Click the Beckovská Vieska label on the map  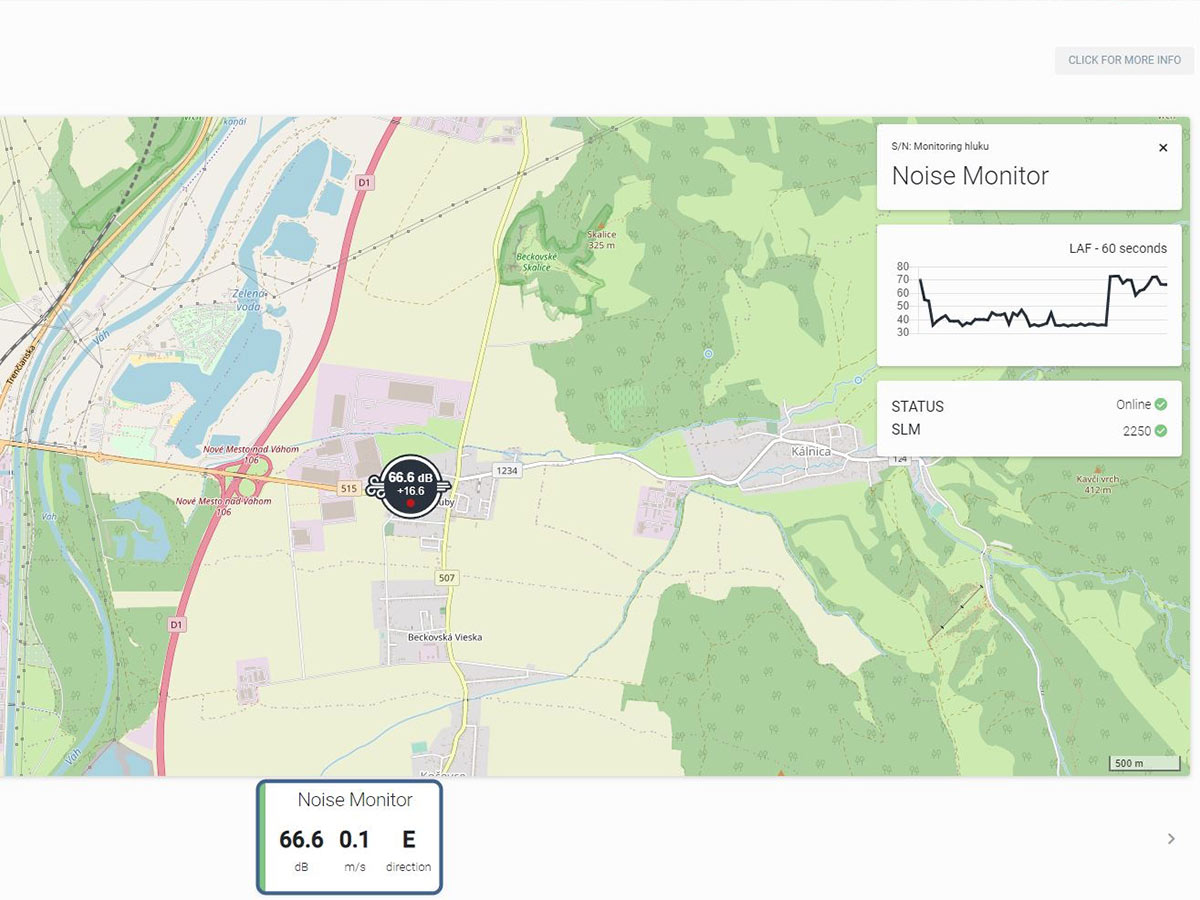tap(445, 637)
